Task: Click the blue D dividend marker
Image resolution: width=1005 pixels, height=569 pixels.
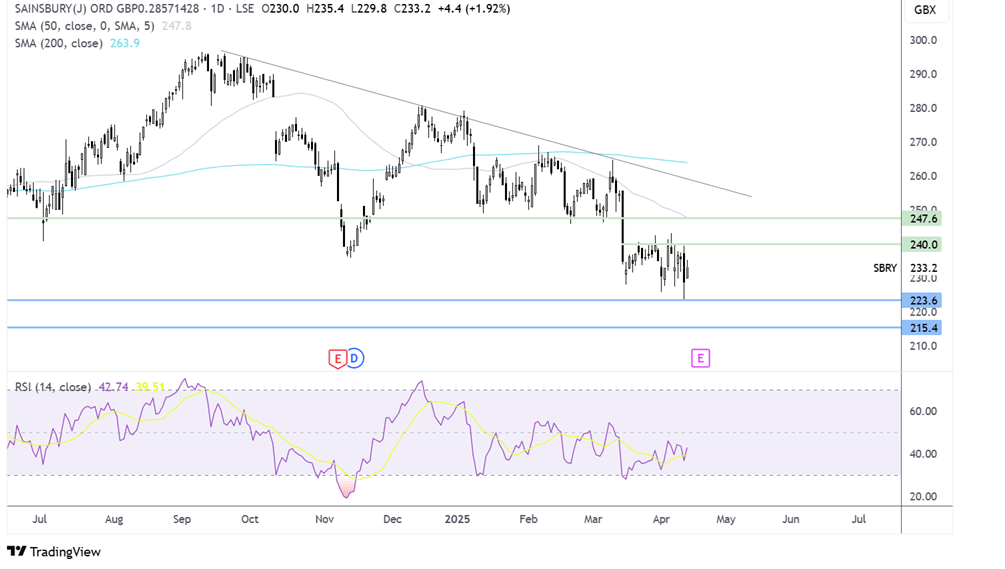Action: point(355,358)
